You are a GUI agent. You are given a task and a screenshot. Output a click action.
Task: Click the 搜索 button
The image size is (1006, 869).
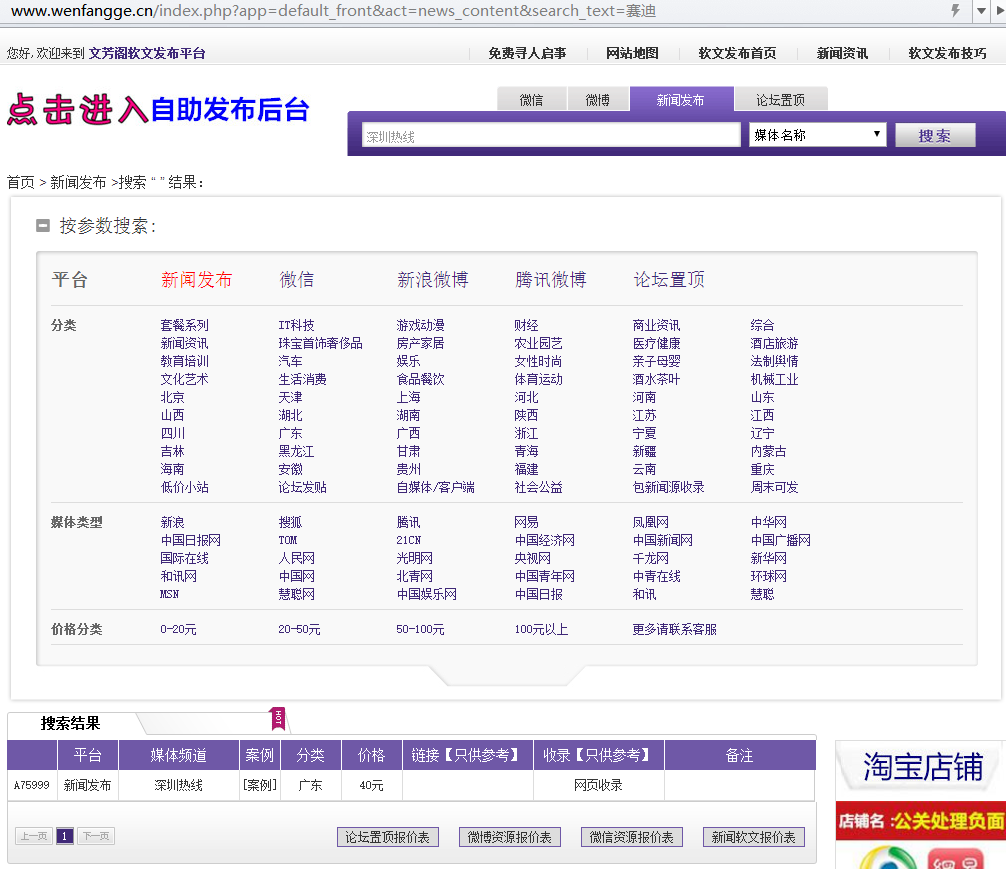coord(934,136)
